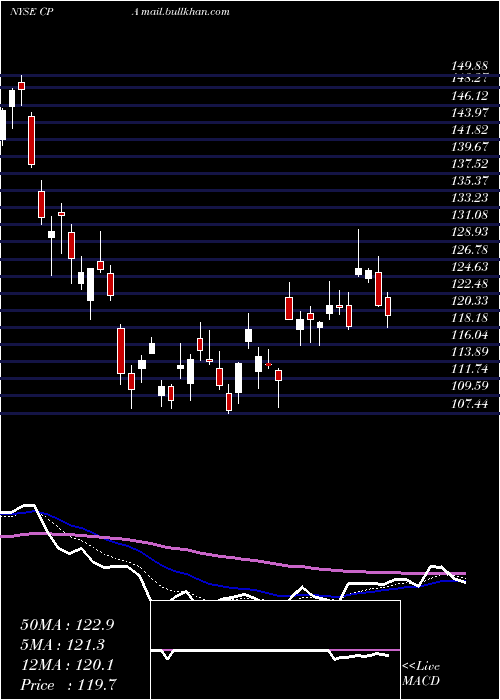Select the 118.18 price level label

click(470, 318)
